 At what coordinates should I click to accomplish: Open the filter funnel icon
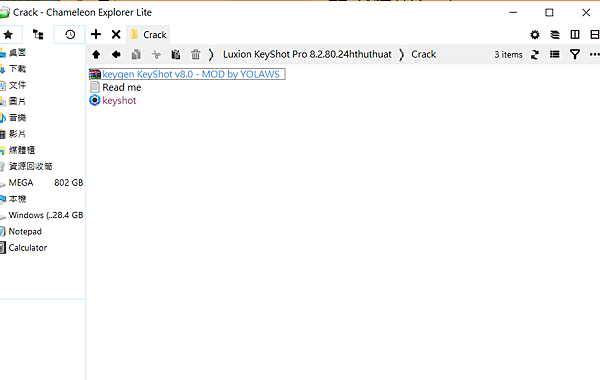(x=575, y=55)
